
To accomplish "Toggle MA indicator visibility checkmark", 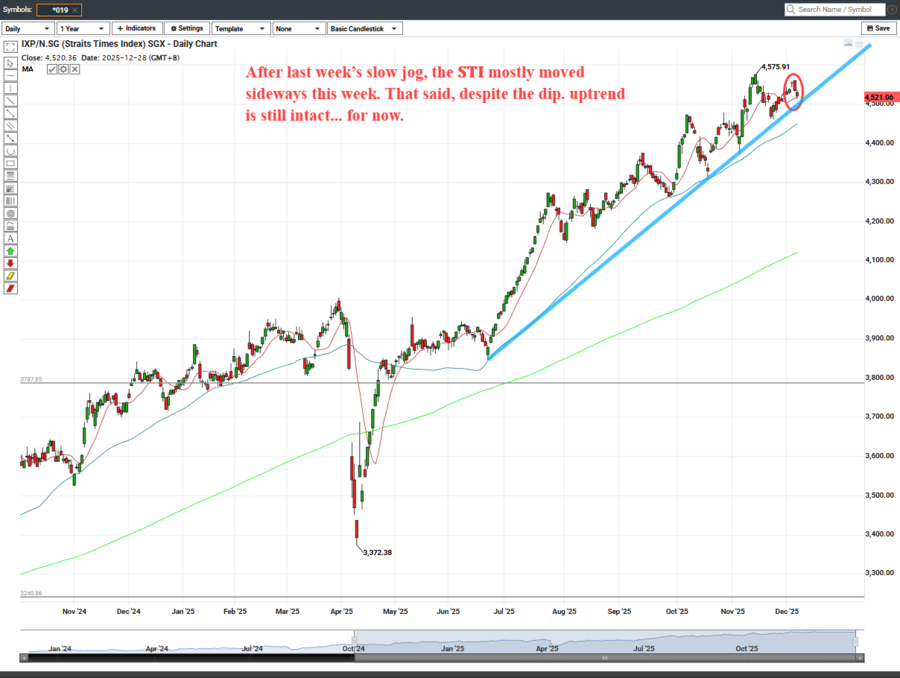I will [52, 69].
